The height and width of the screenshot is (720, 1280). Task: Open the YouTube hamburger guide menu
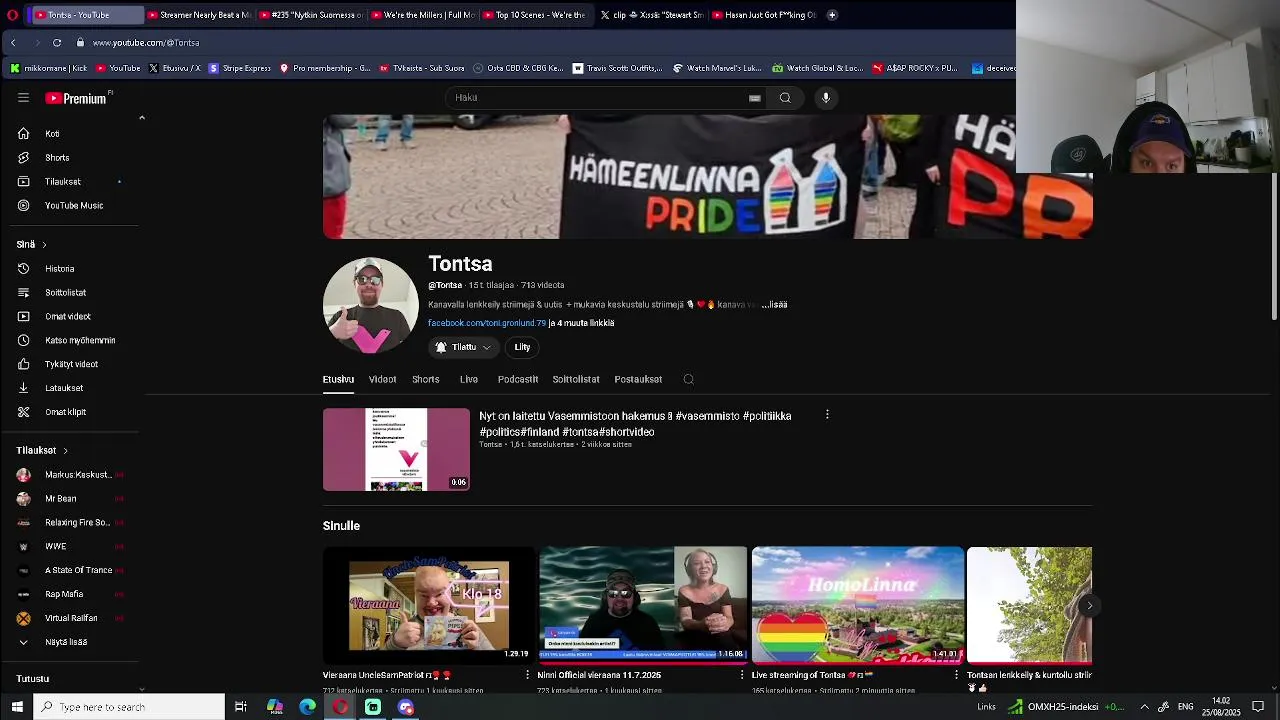[x=23, y=98]
